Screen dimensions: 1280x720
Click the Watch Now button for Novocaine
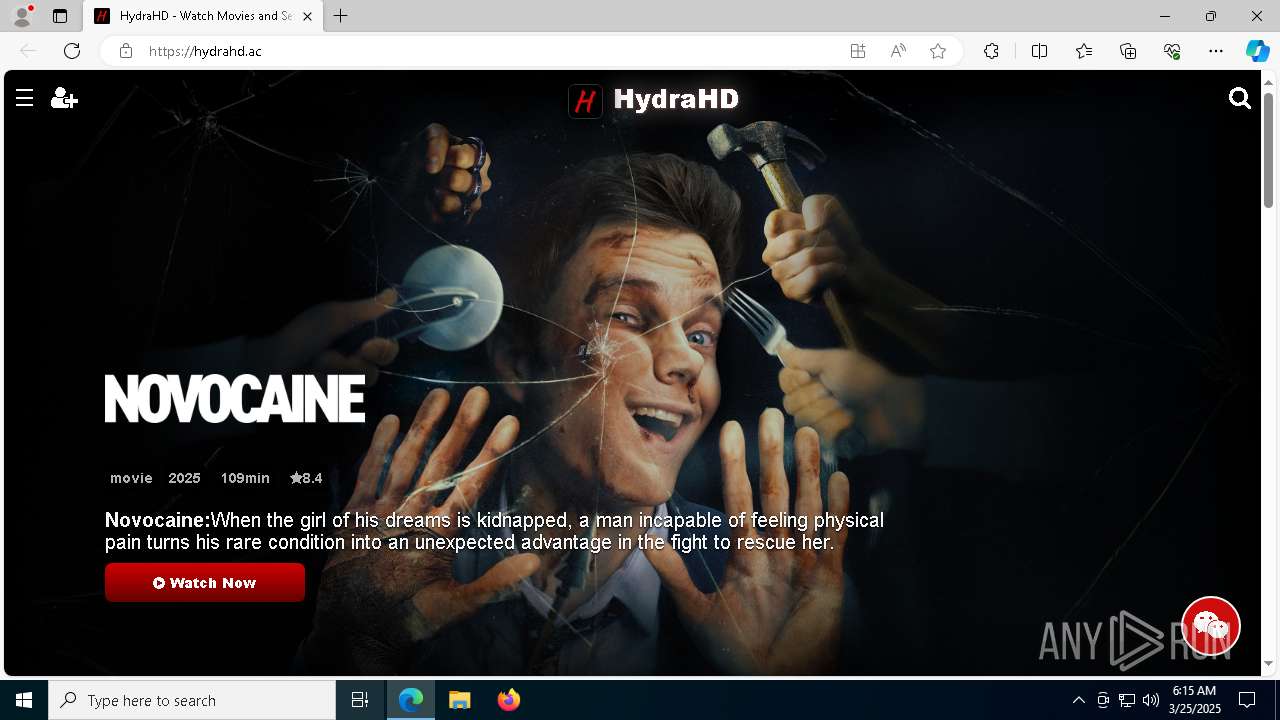(205, 582)
